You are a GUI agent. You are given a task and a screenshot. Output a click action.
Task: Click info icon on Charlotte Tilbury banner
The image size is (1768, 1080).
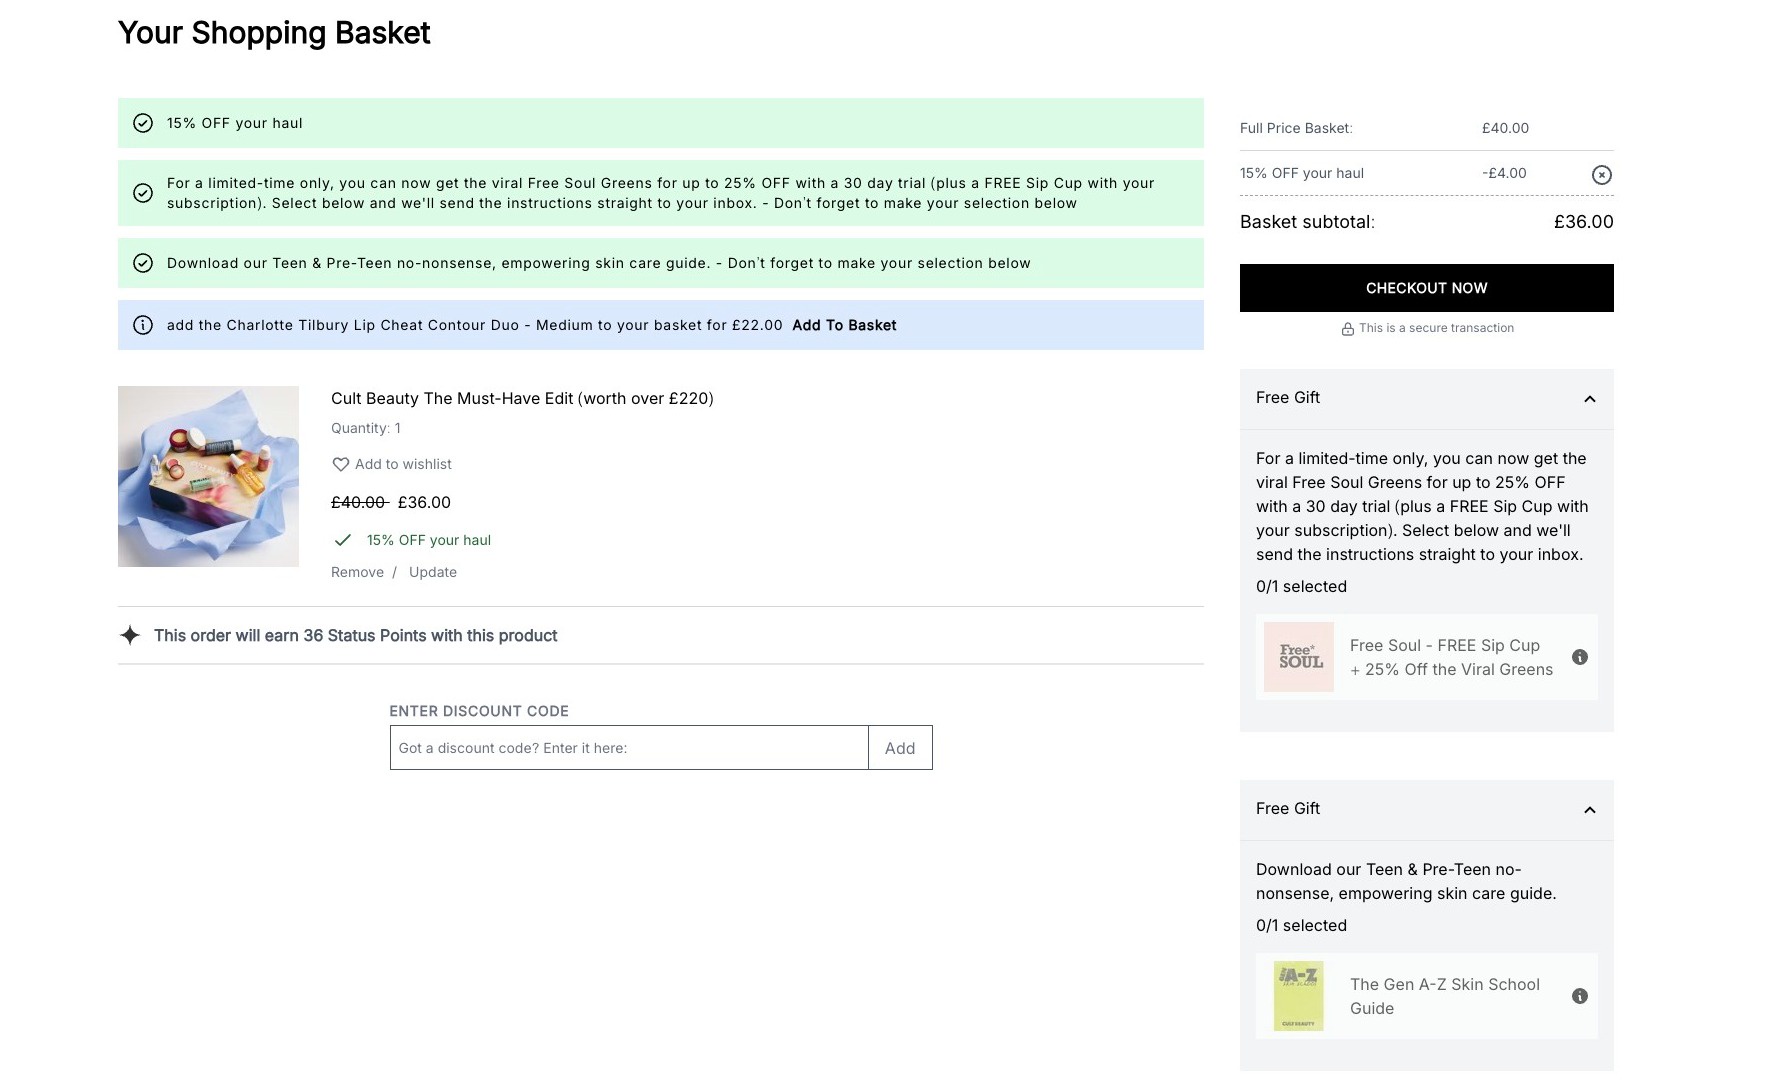(x=143, y=325)
